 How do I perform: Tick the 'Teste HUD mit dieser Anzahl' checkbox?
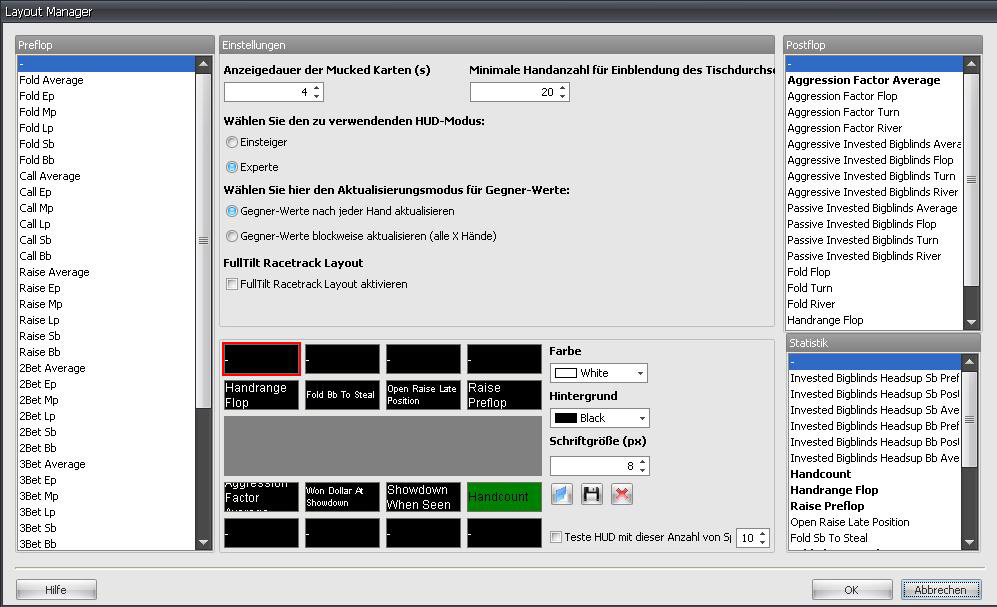coord(556,537)
